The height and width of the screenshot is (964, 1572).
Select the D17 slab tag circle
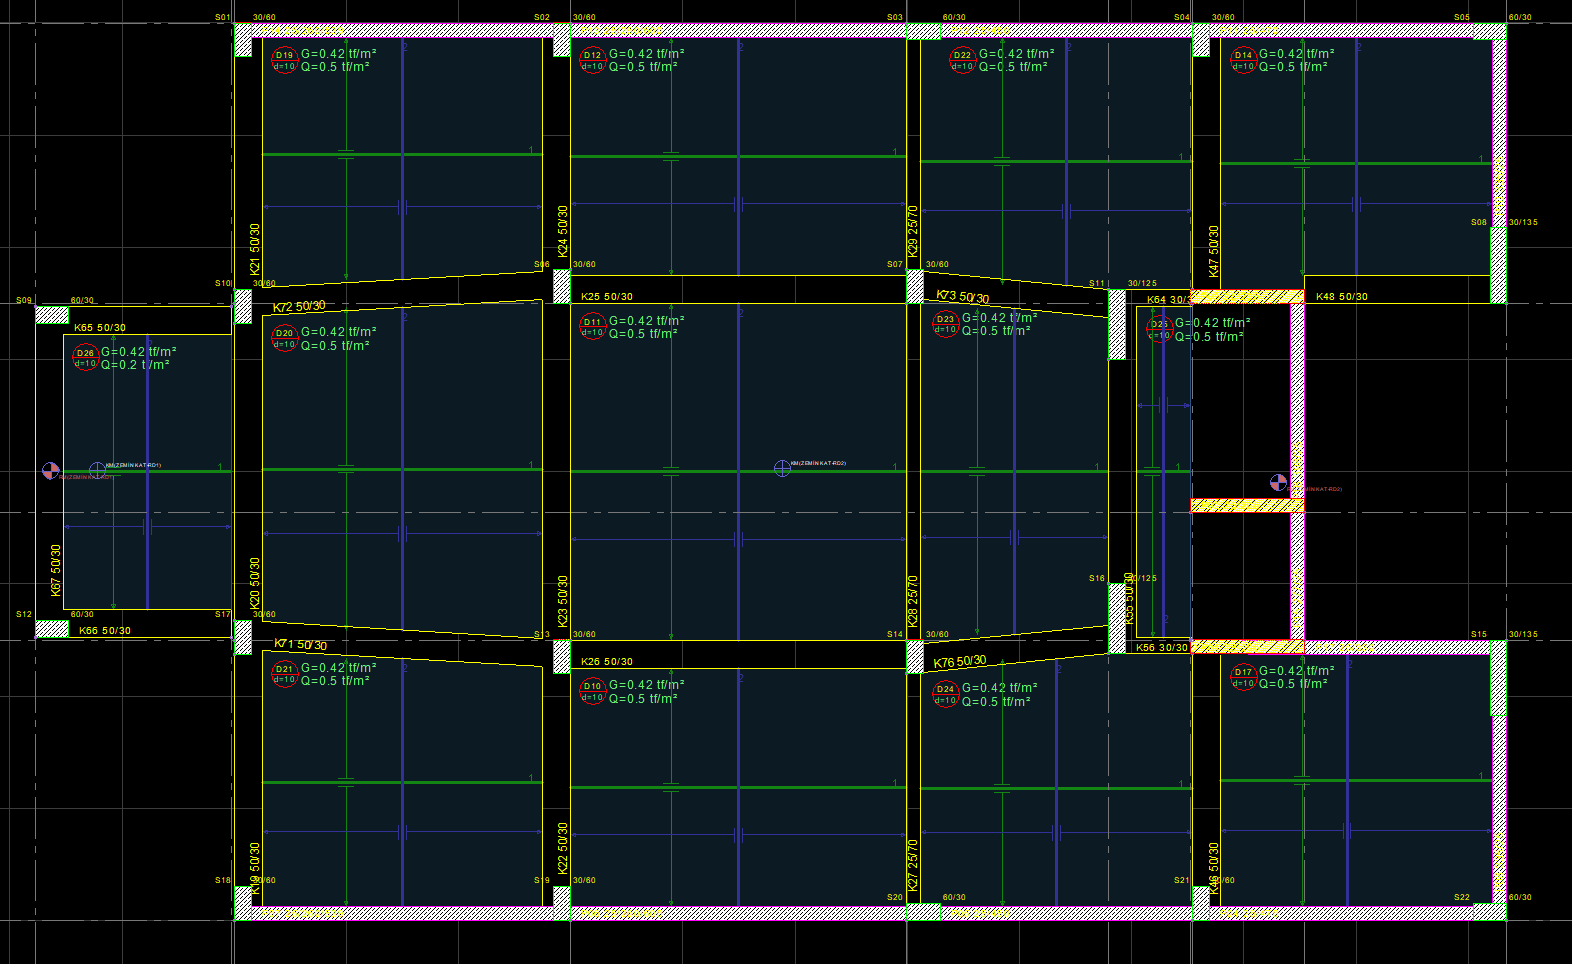coord(1243,678)
